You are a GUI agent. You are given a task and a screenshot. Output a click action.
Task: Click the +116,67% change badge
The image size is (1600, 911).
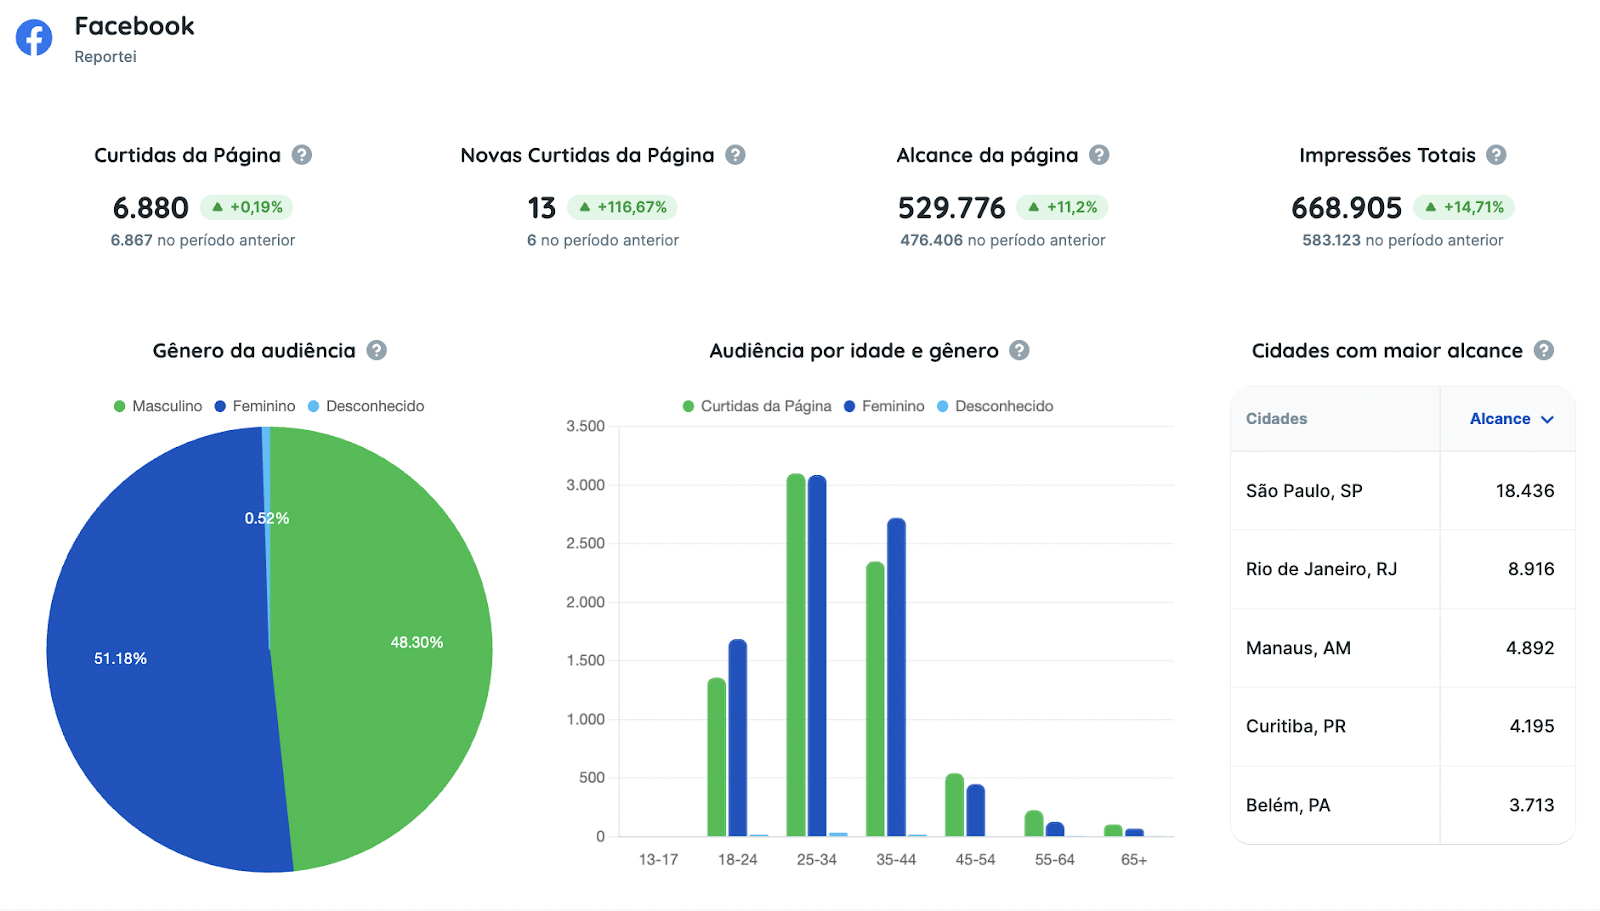coord(623,207)
